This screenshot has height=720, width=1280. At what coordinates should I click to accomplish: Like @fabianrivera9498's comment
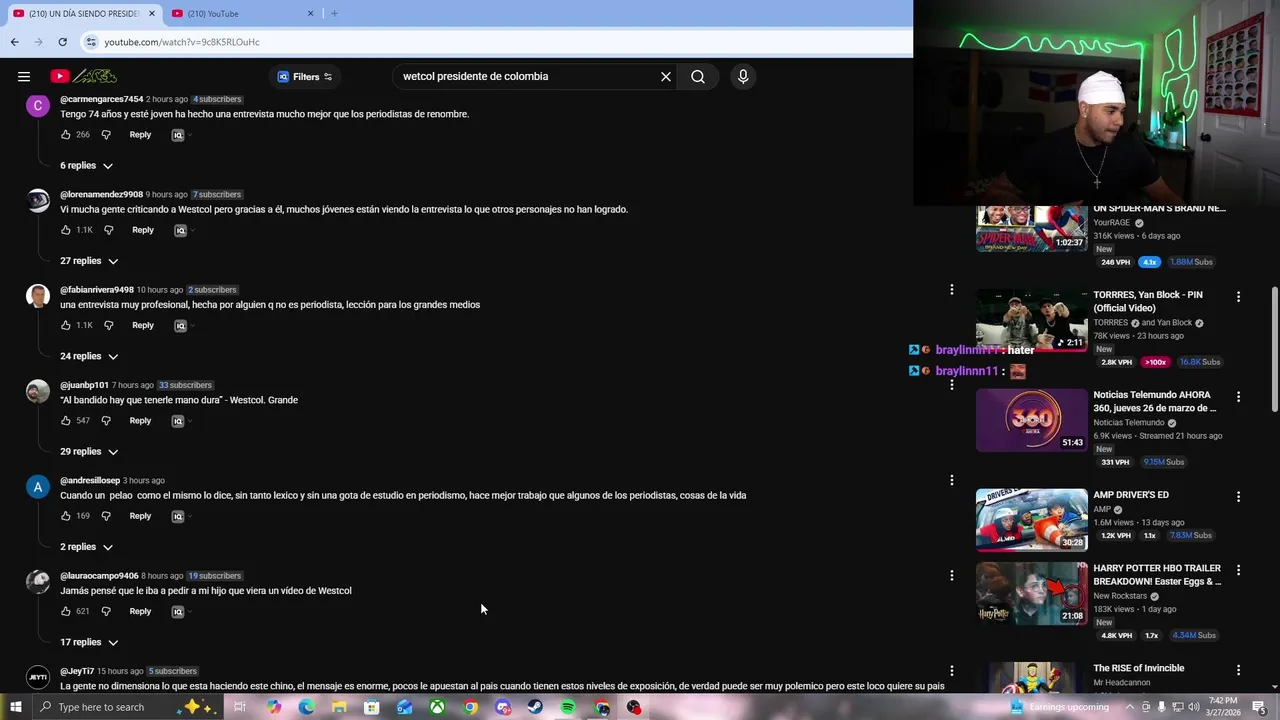66,325
